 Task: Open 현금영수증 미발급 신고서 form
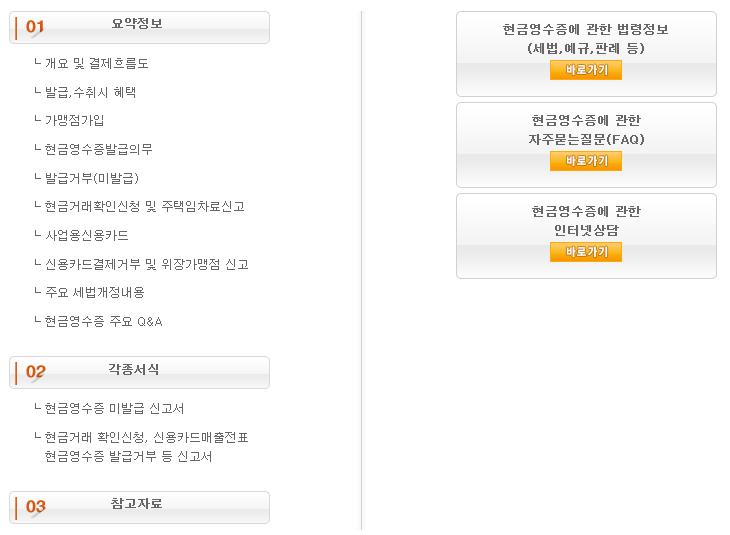pyautogui.click(x=114, y=408)
